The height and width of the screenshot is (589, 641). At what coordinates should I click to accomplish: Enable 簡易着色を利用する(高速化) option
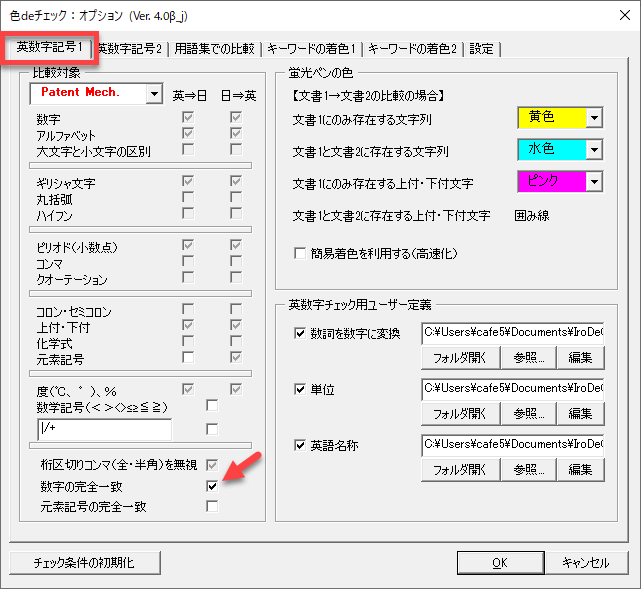(x=300, y=254)
